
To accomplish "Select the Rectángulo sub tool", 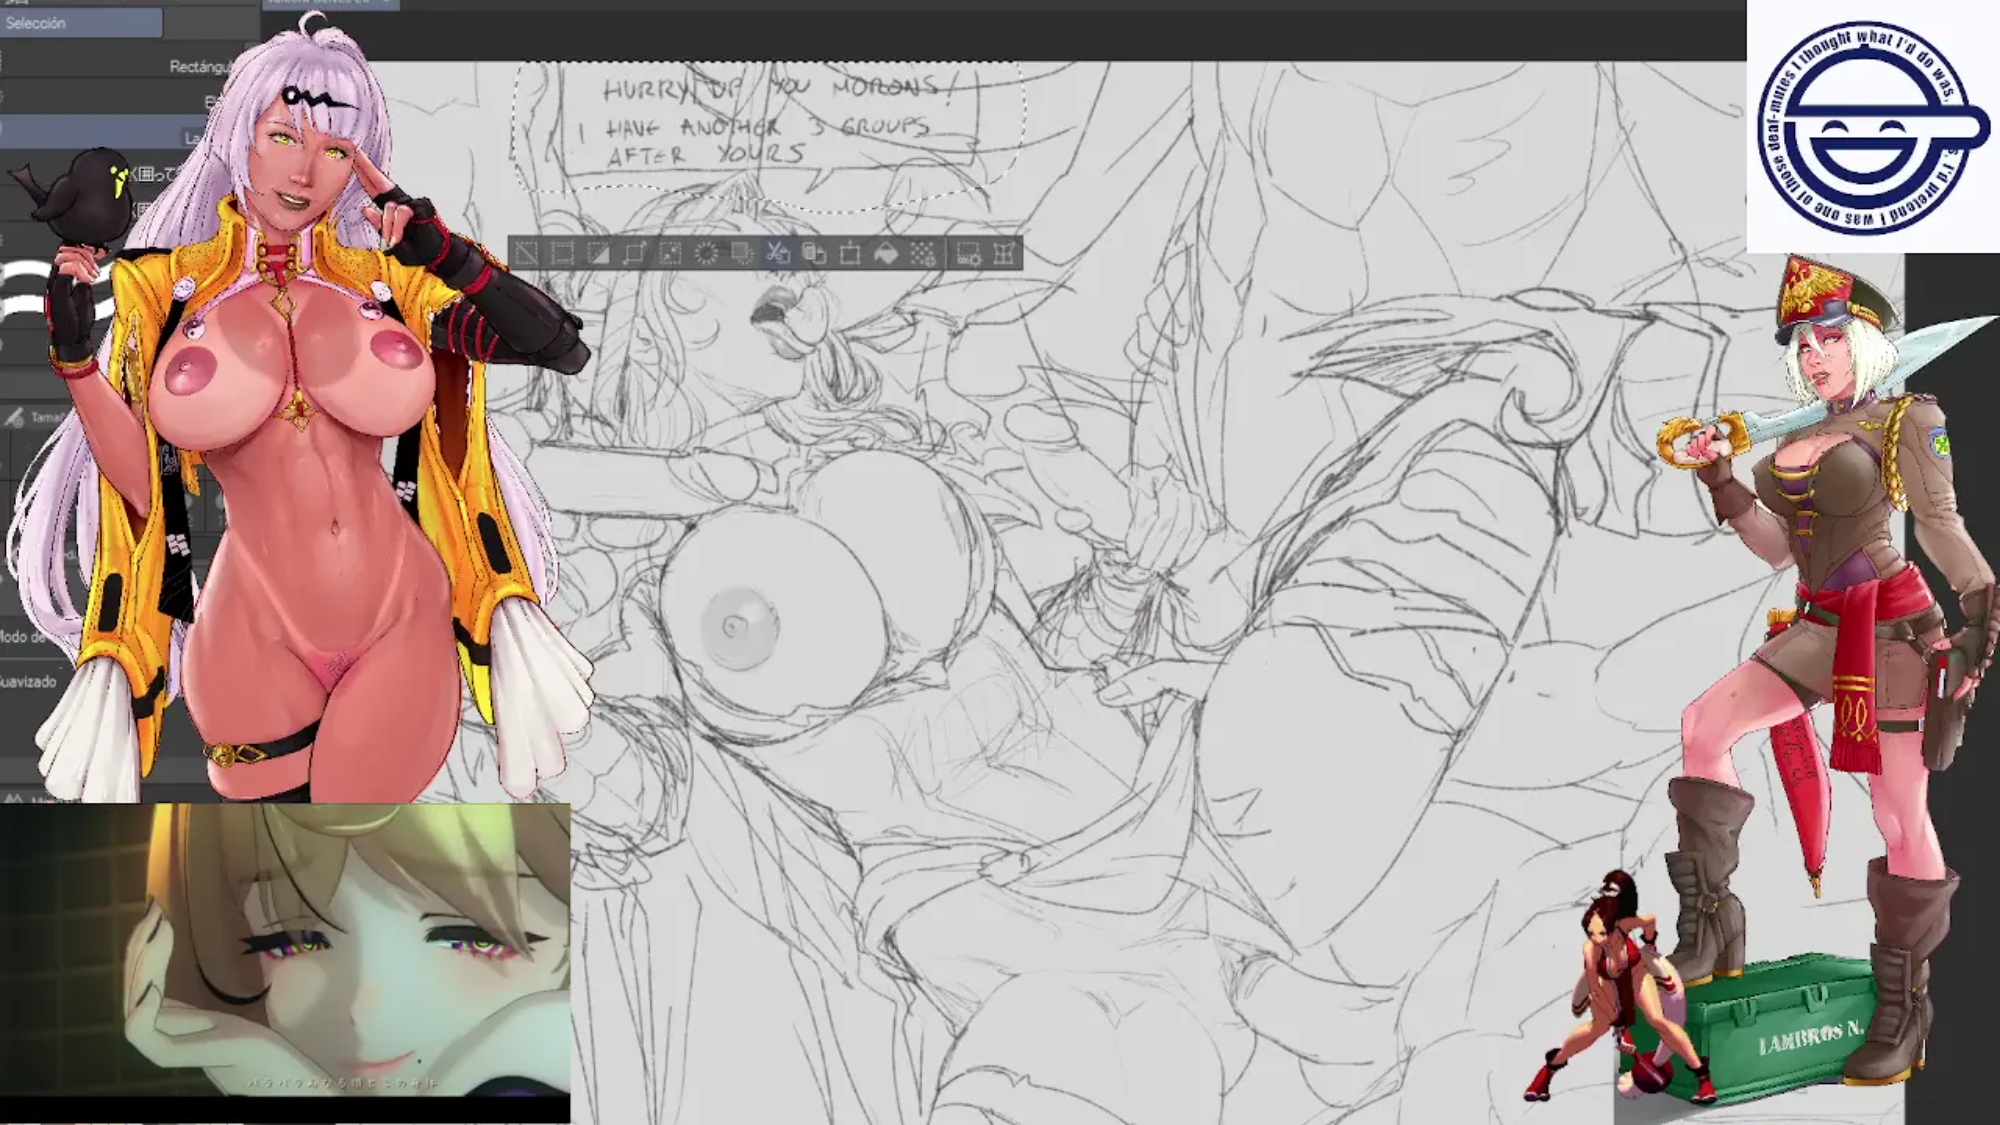I will click(x=197, y=66).
